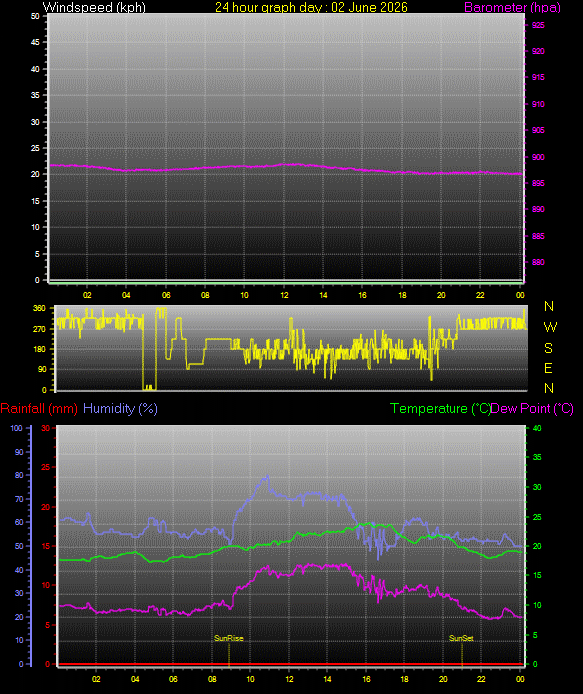Select the 905 barometer axis value

pyautogui.click(x=538, y=130)
